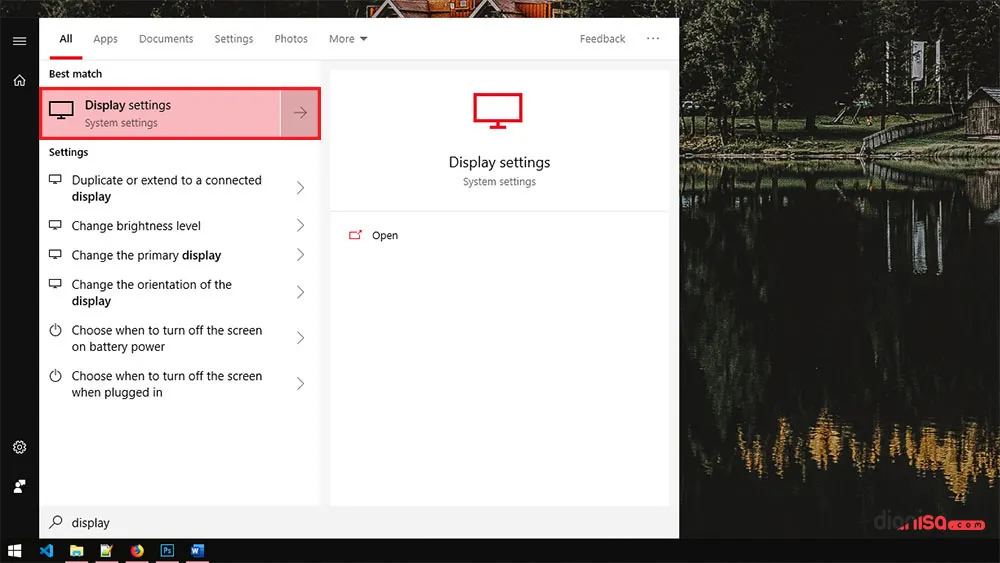Expand the turn off screen when plugged in chevron
Image resolution: width=1000 pixels, height=563 pixels.
coord(300,383)
